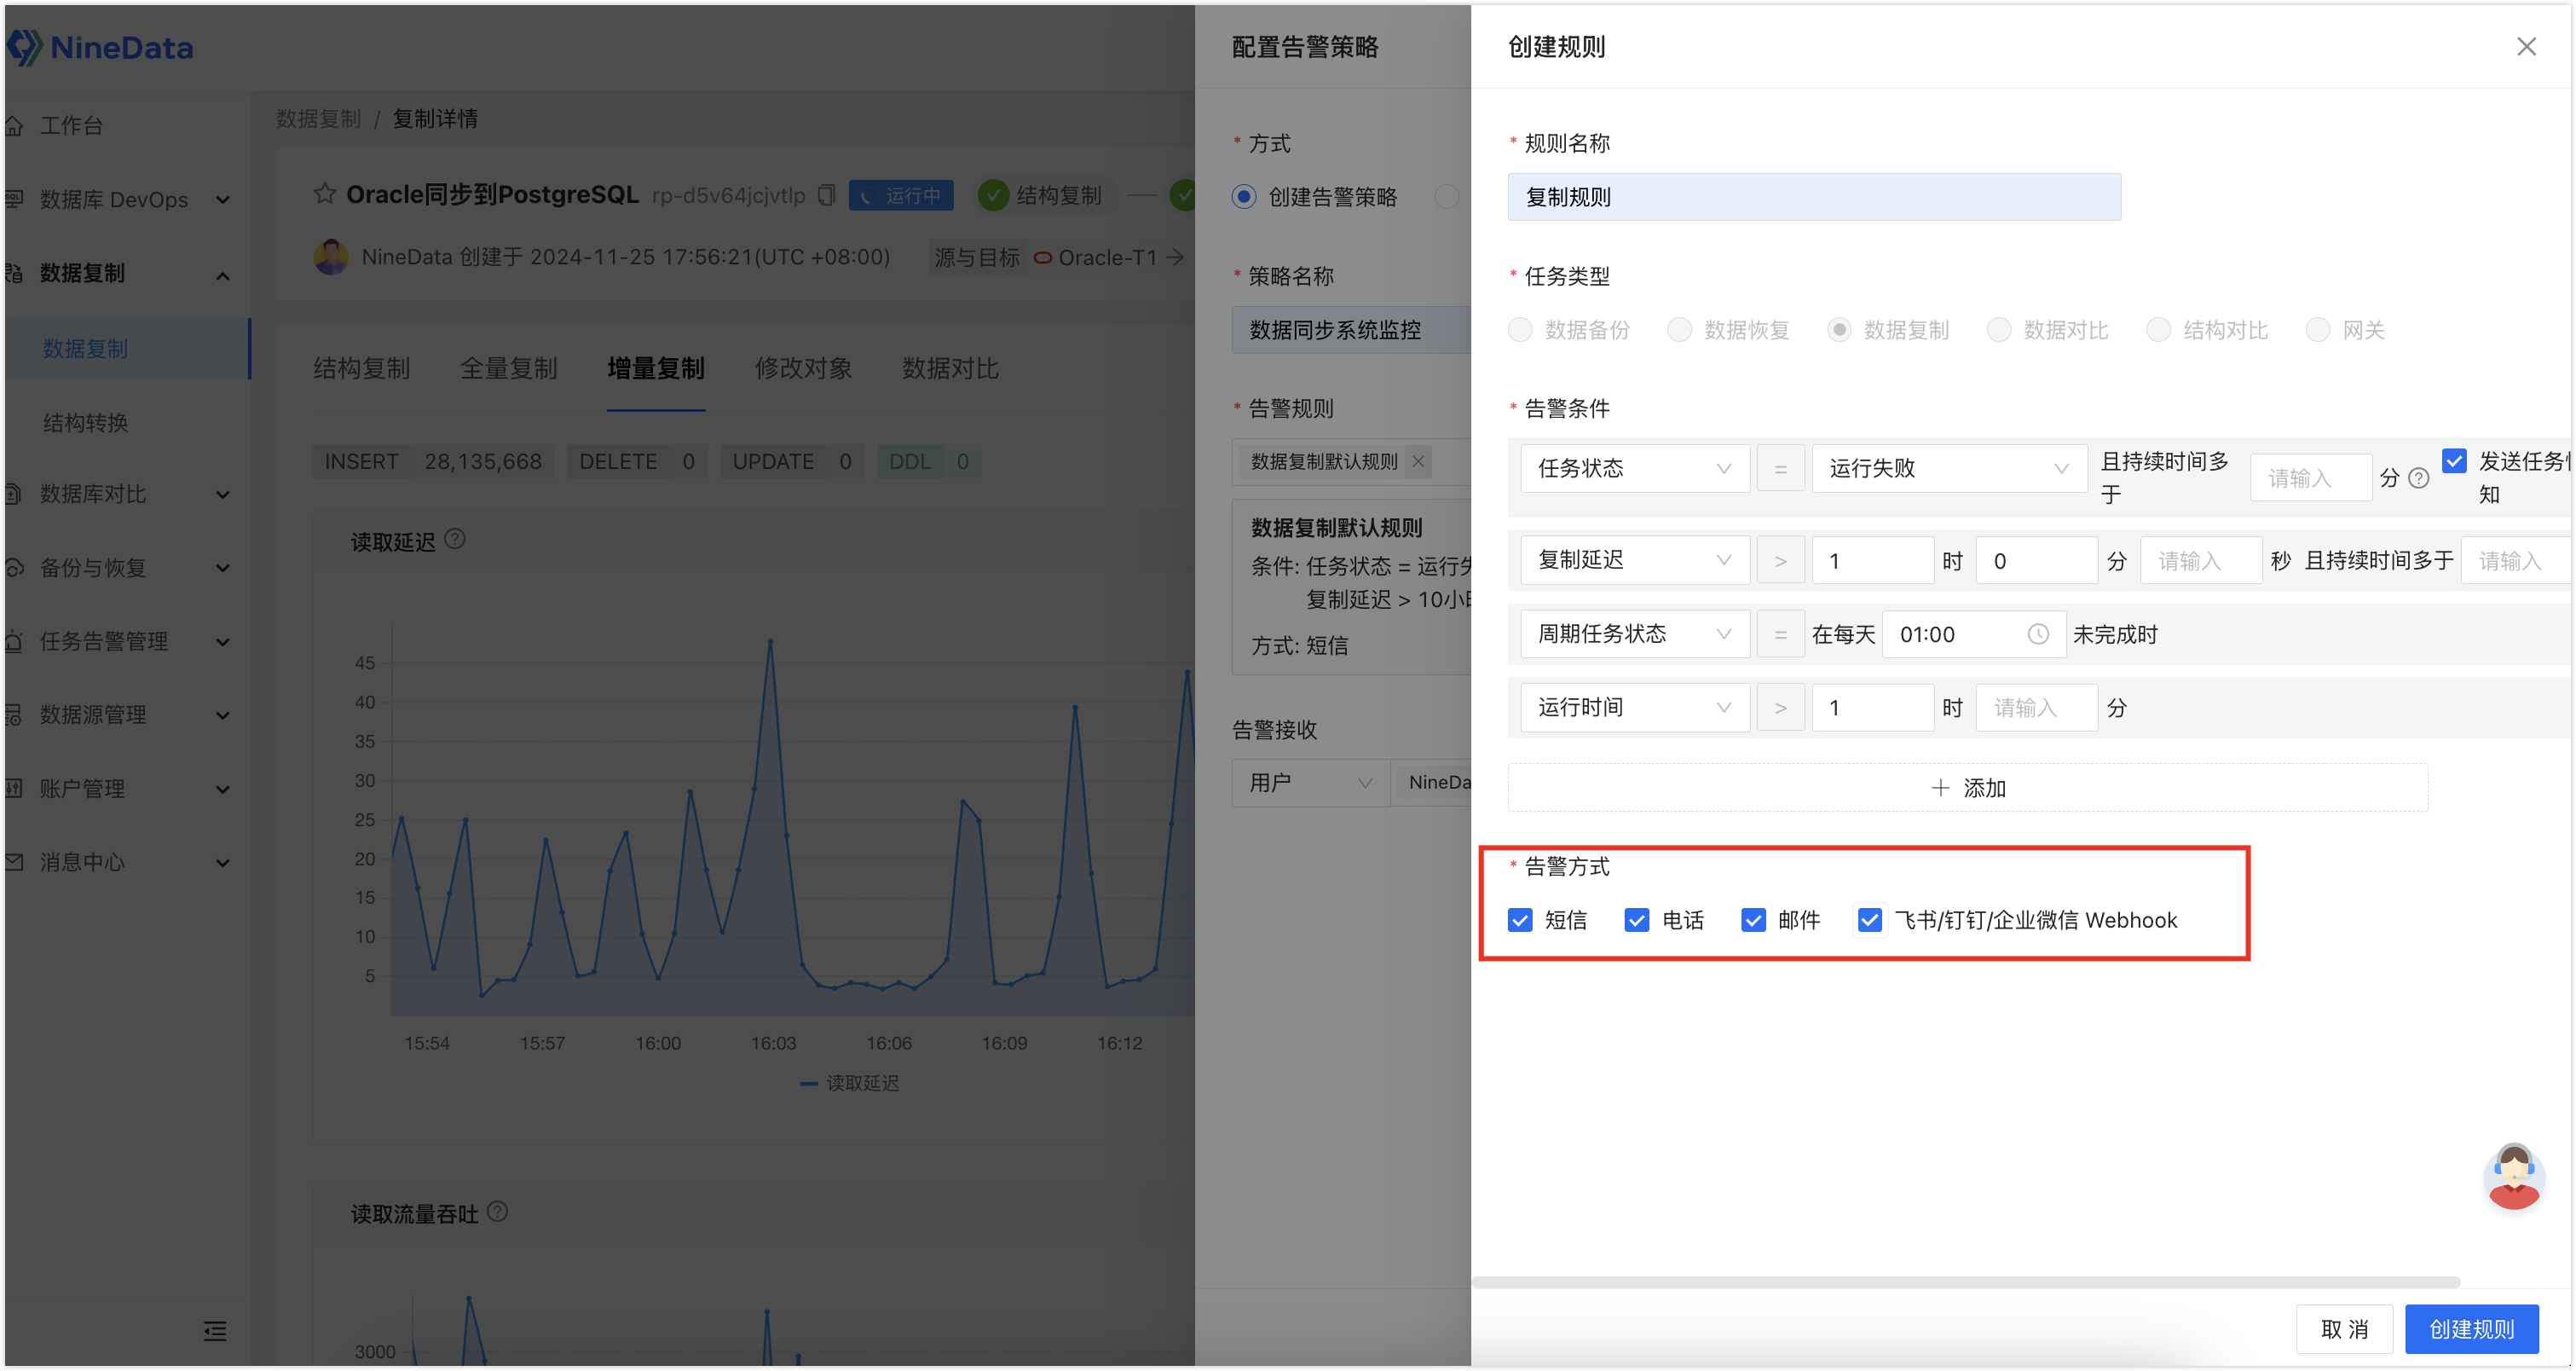Select the 数据备份 task type
The image size is (2576, 1371).
click(1520, 330)
